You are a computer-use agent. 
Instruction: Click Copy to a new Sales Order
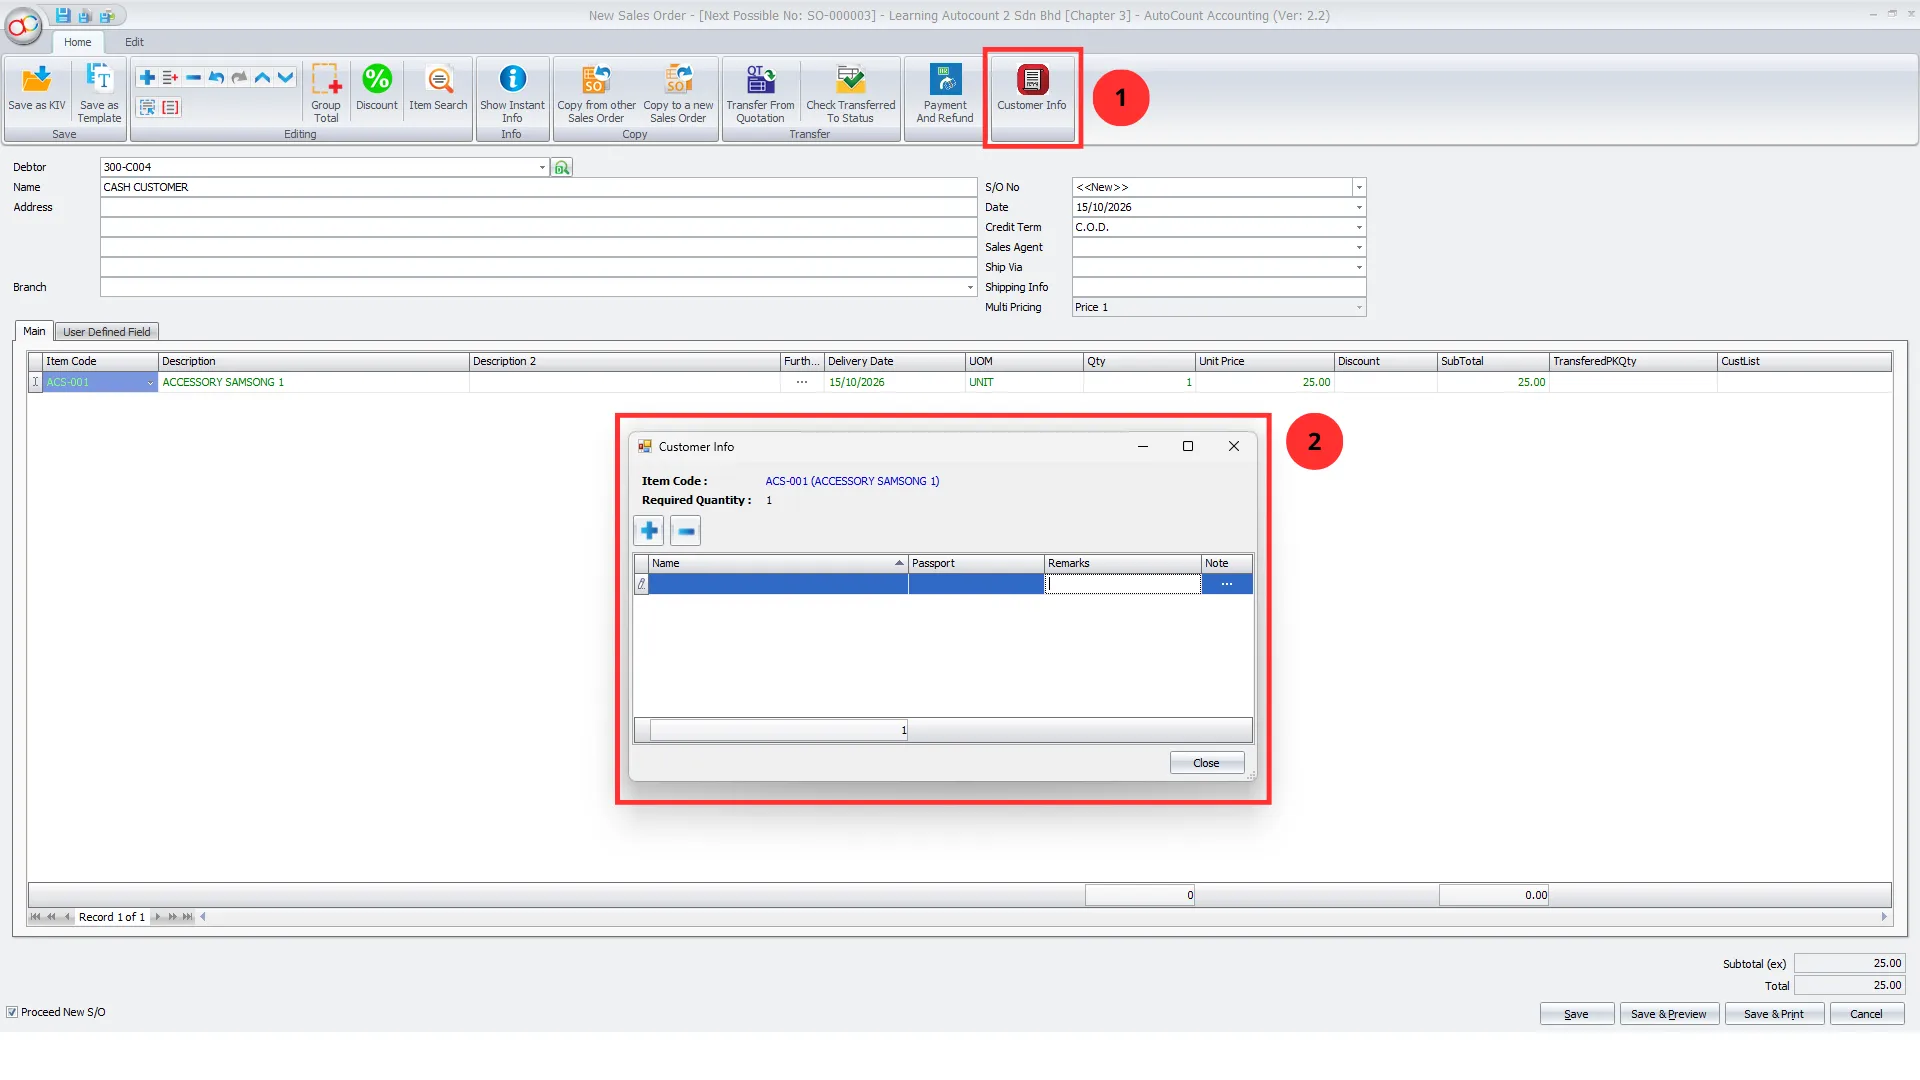click(678, 94)
